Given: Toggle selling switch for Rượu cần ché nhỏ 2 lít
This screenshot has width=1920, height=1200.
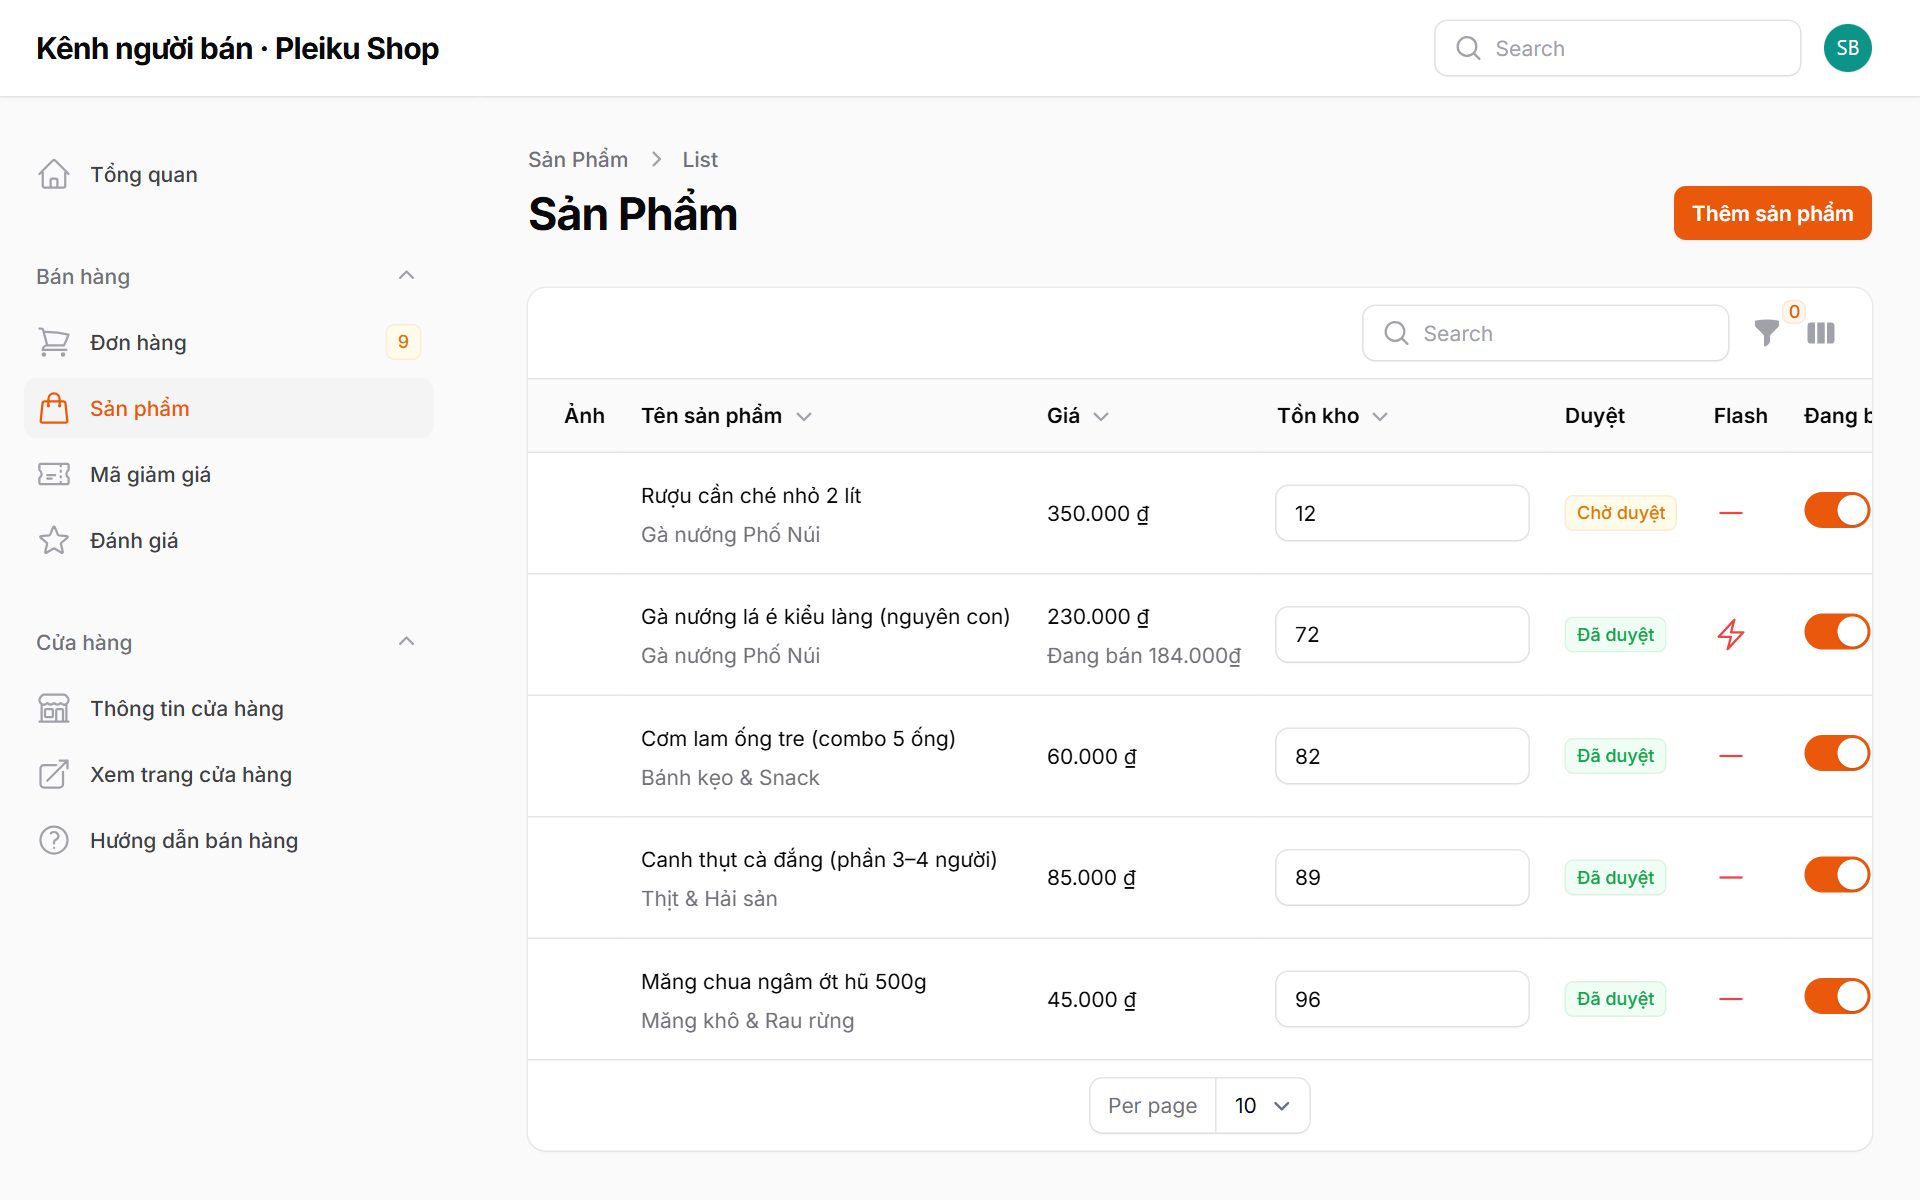Looking at the screenshot, I should (1837, 511).
